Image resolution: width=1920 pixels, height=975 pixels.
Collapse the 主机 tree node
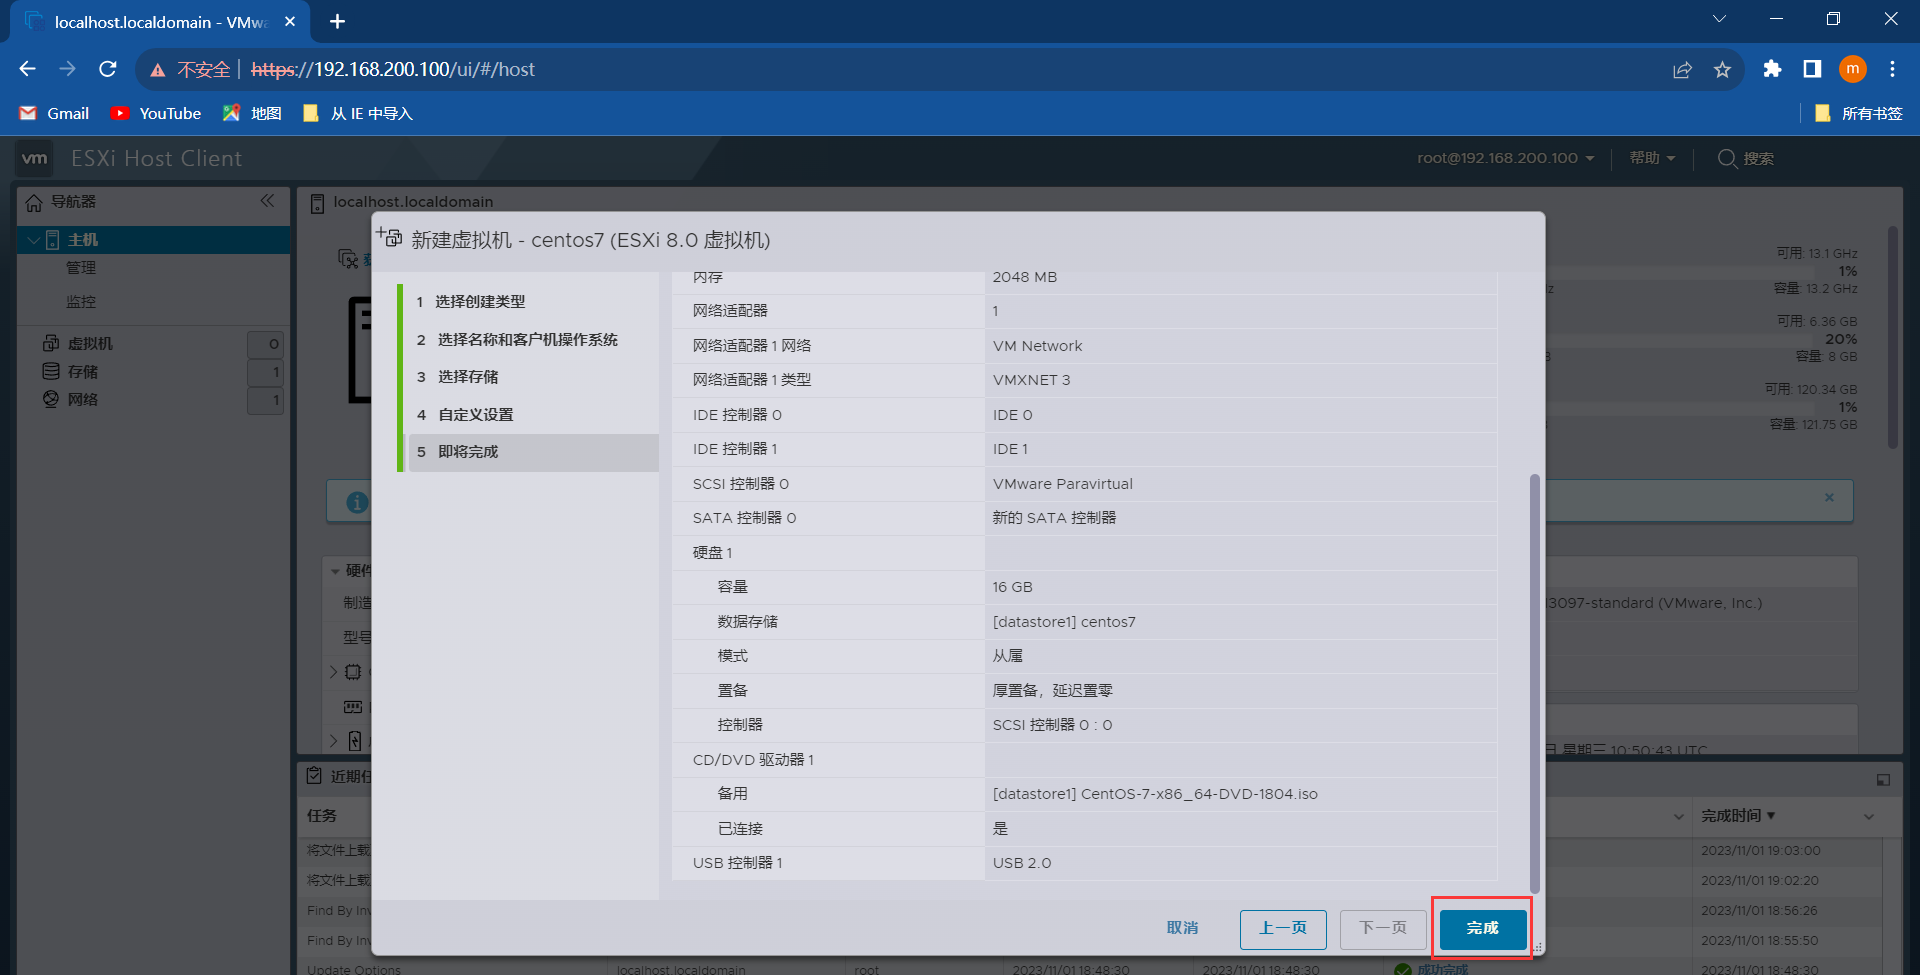click(x=33, y=240)
